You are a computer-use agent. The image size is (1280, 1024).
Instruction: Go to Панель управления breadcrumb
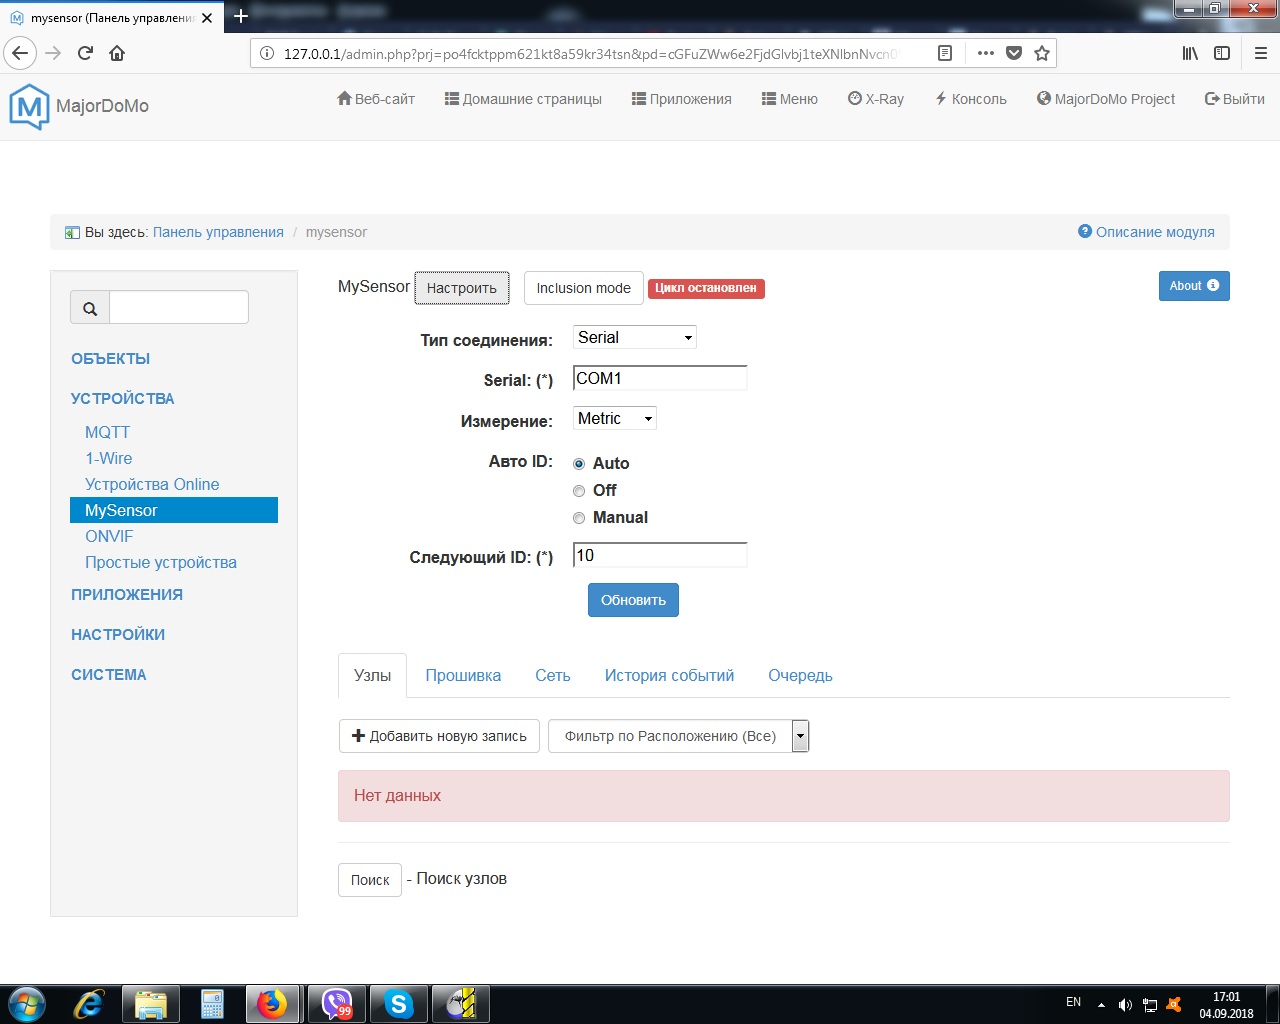[218, 232]
